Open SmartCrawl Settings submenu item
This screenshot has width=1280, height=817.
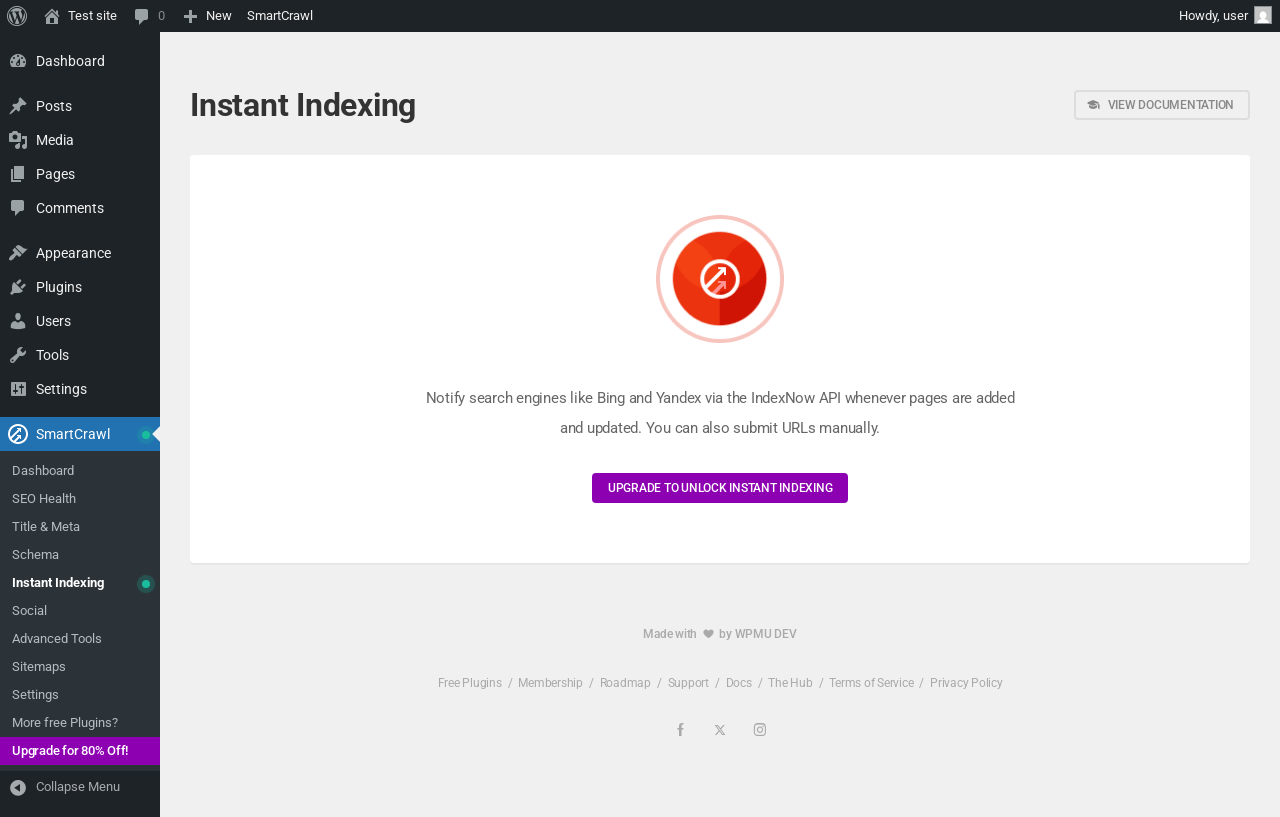coord(80,695)
